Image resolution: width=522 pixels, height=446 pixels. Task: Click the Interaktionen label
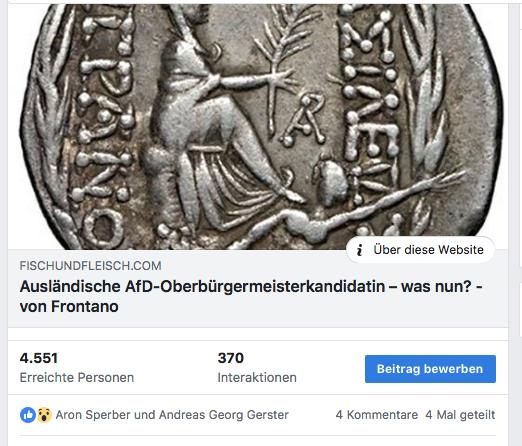(x=257, y=378)
